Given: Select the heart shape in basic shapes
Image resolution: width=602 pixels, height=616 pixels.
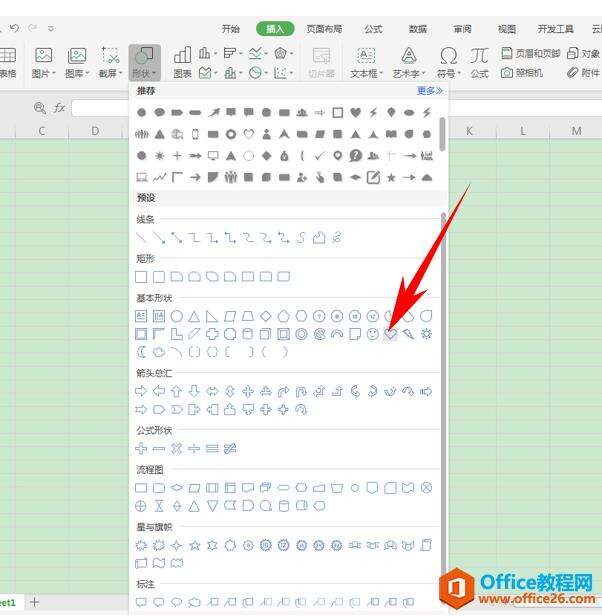Looking at the screenshot, I should [x=390, y=334].
